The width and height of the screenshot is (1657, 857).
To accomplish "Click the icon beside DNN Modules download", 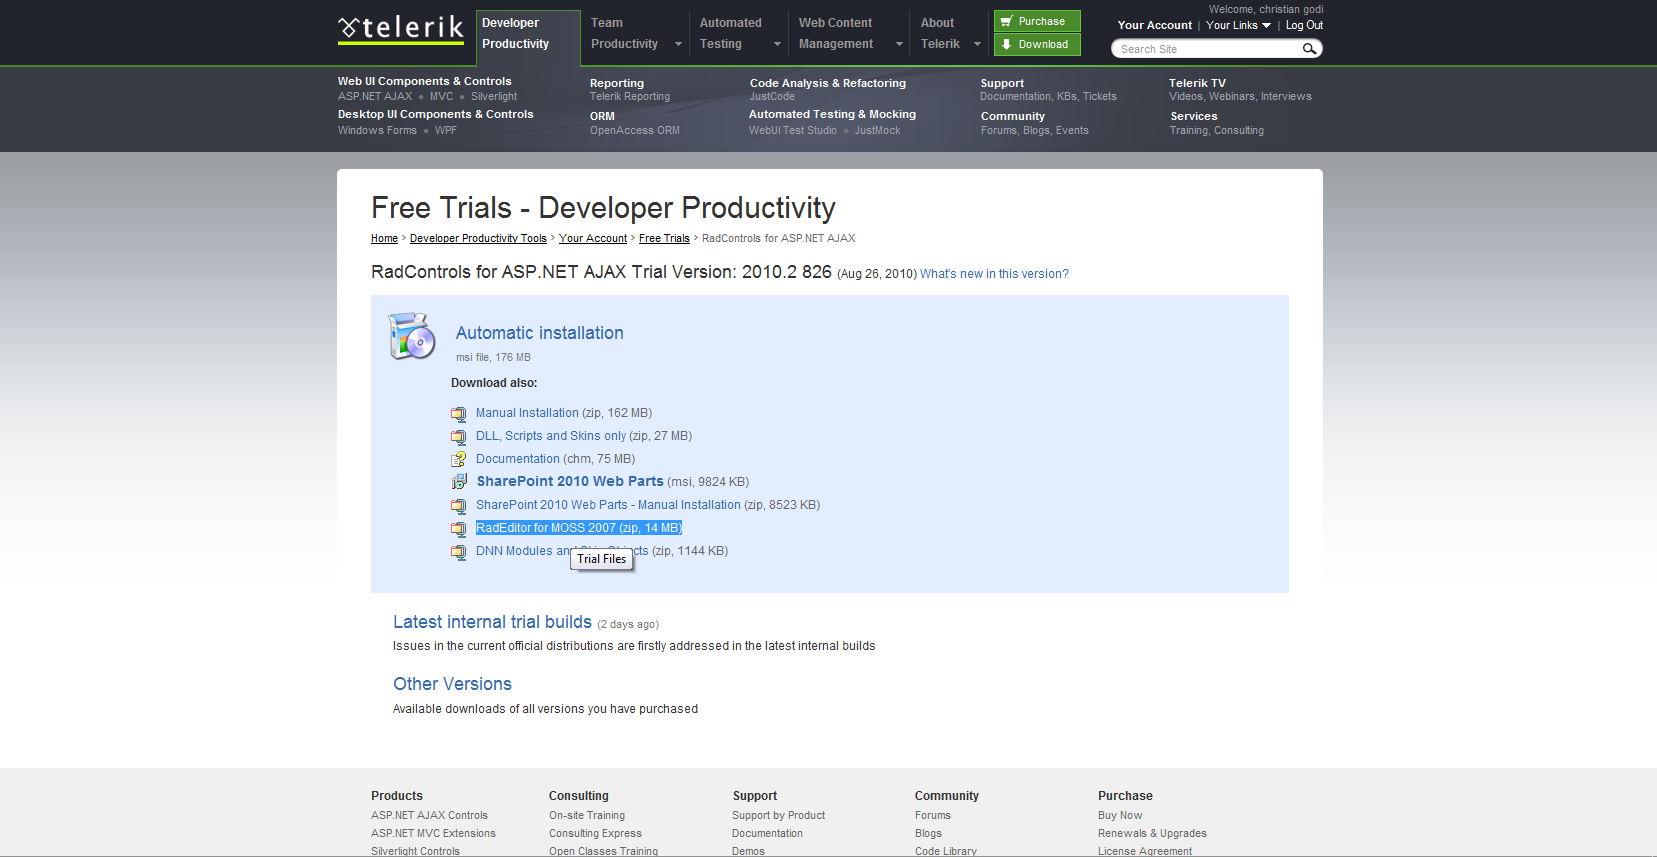I will 459,552.
